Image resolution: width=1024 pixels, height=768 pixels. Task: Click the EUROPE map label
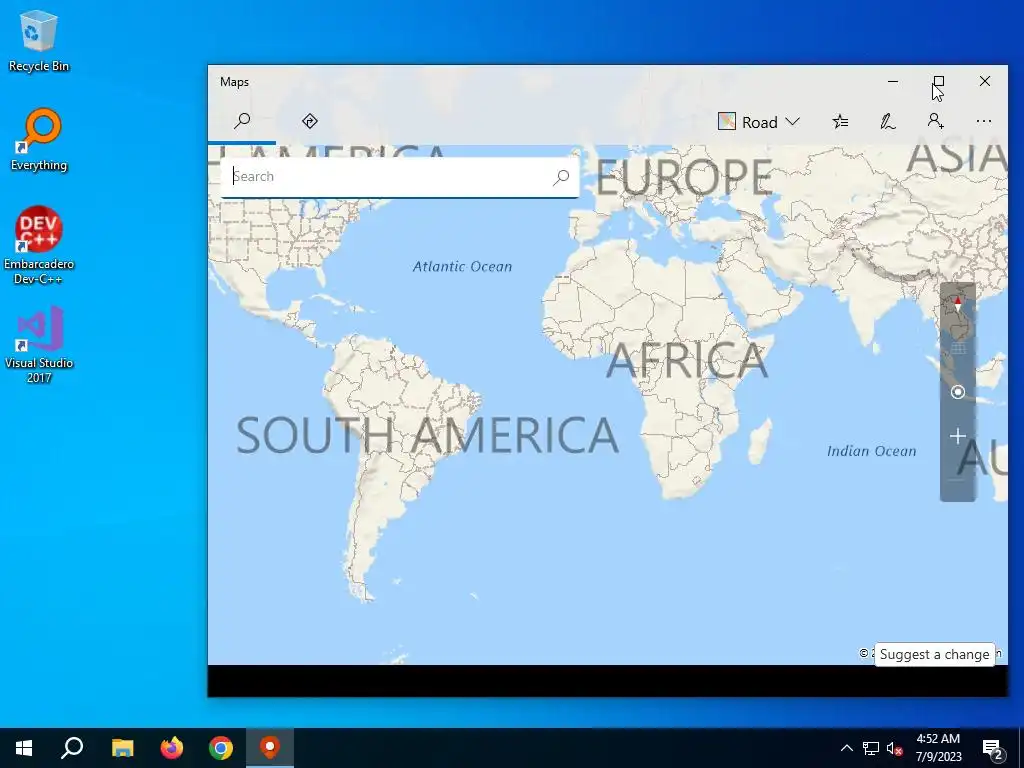(684, 176)
